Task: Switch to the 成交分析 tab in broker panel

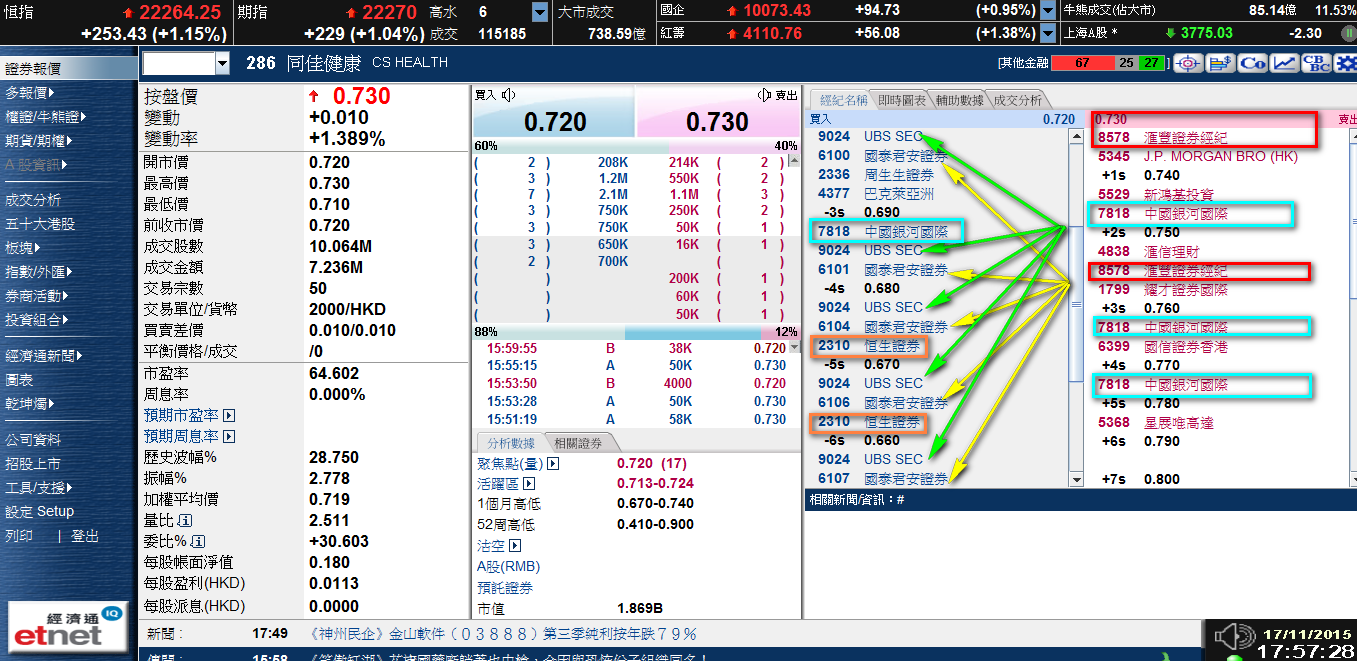Action: point(1017,100)
